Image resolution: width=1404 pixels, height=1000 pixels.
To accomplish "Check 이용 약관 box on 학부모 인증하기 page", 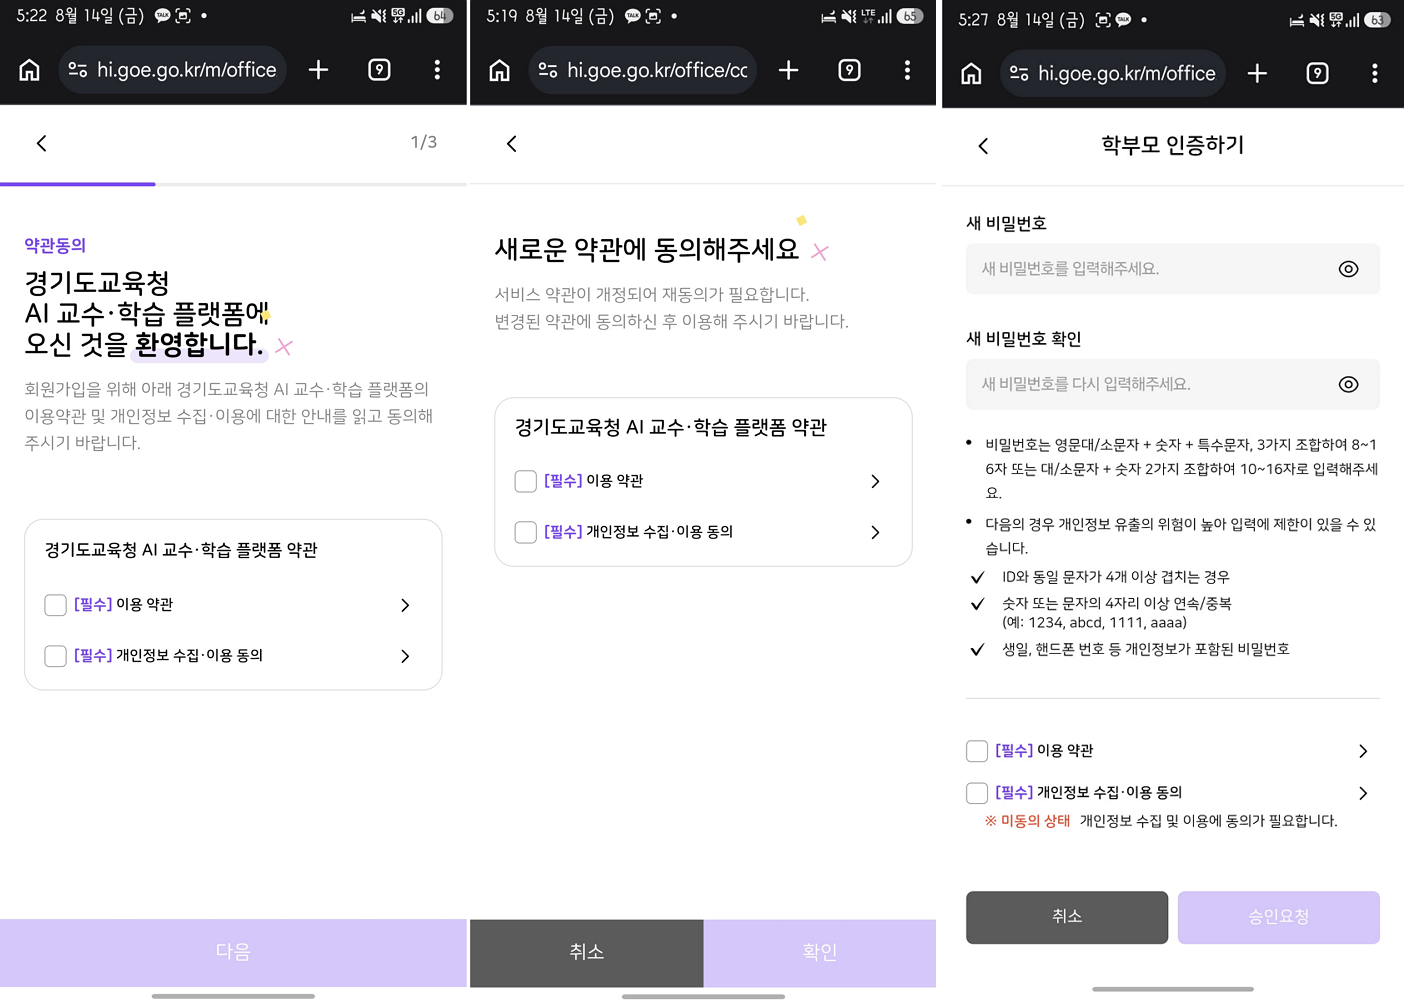I will click(977, 751).
